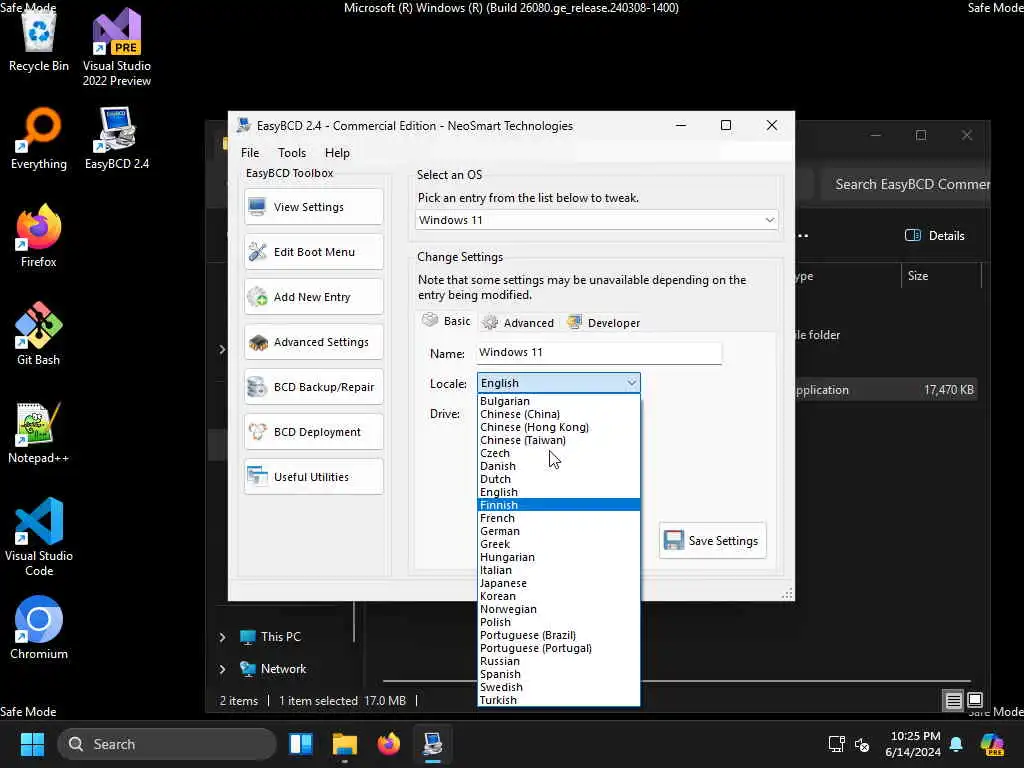
Task: Choose Portuguese (Brazil) locale
Action: 558,635
